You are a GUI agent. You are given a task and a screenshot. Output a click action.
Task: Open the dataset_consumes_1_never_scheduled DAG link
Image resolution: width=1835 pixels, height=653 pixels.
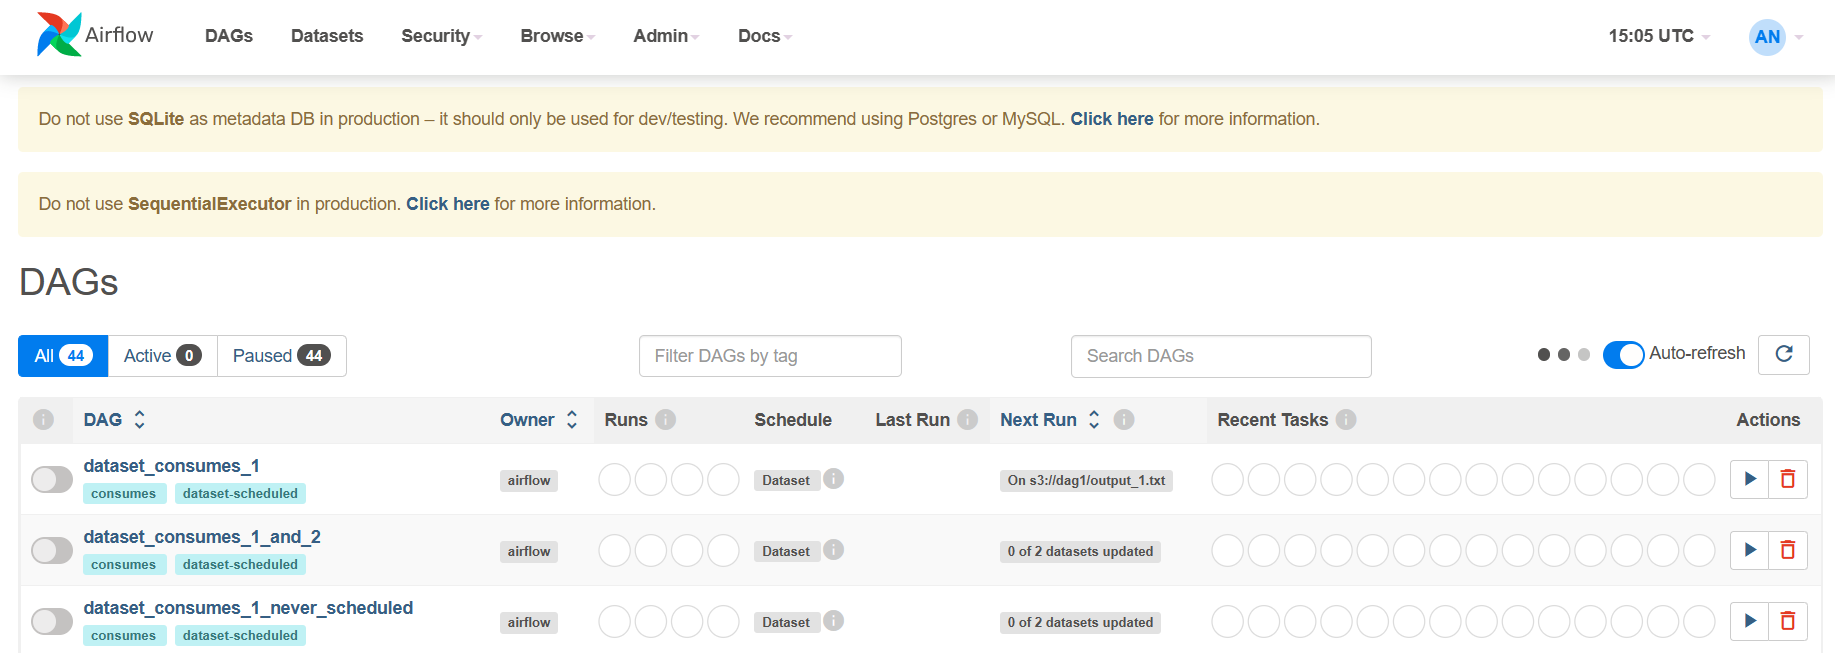tap(248, 608)
